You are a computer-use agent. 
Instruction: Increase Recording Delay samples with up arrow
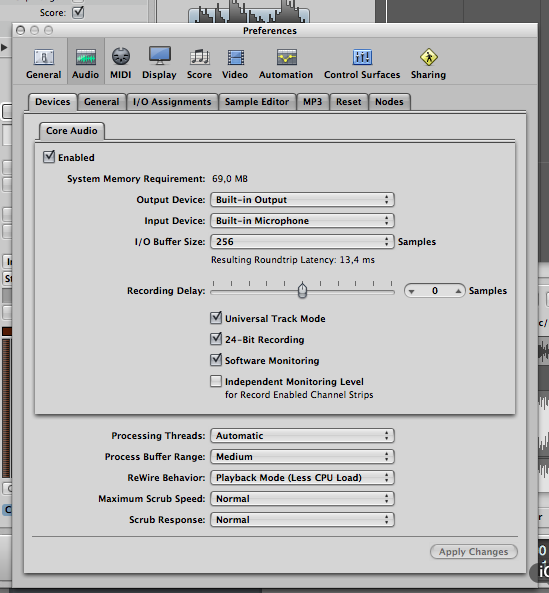pos(458,291)
